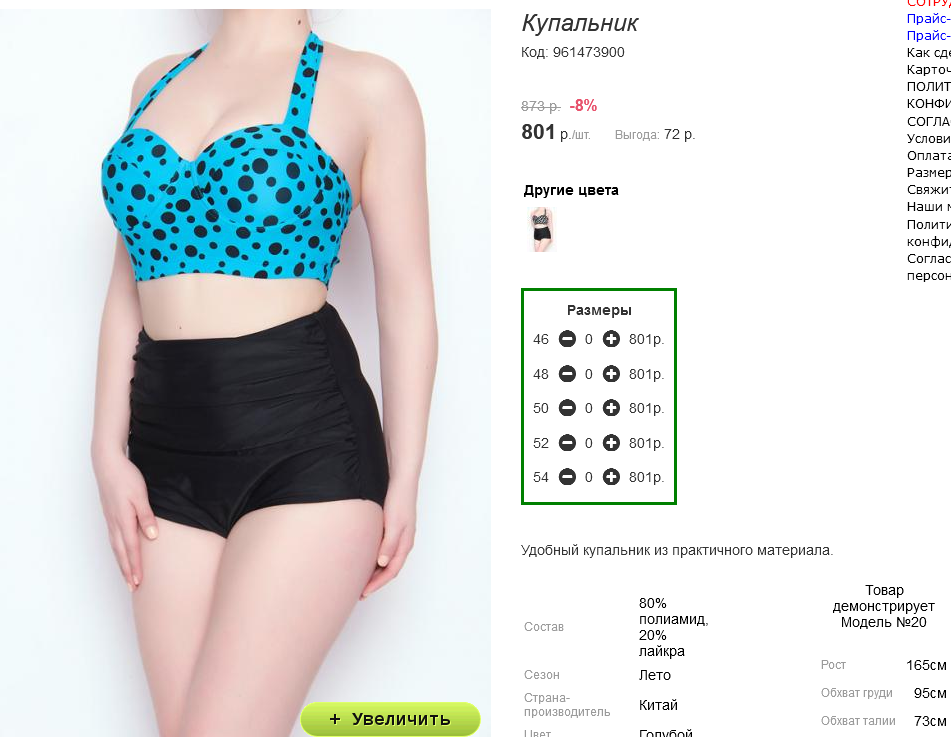Decrease quantity for size 50
951x737 pixels.
pos(567,408)
